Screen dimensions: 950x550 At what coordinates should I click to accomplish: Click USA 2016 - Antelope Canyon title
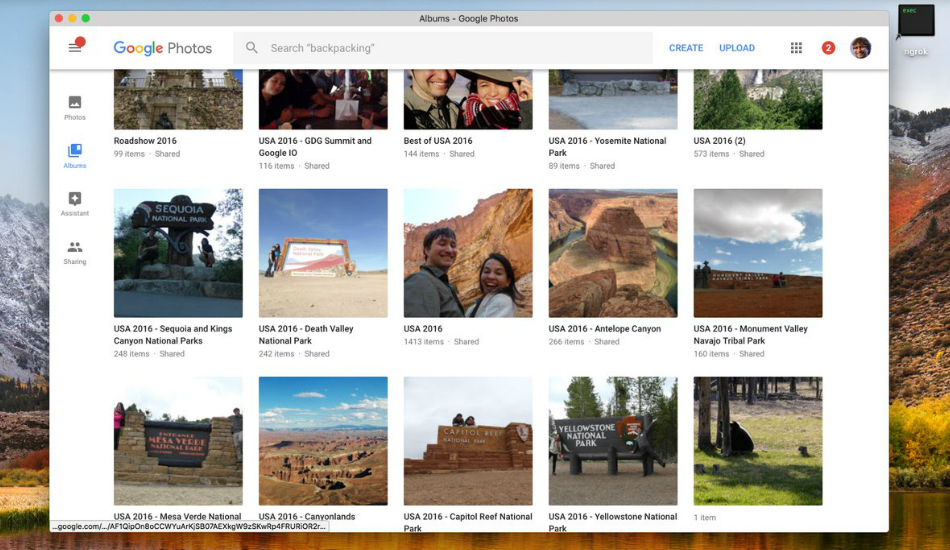click(605, 328)
